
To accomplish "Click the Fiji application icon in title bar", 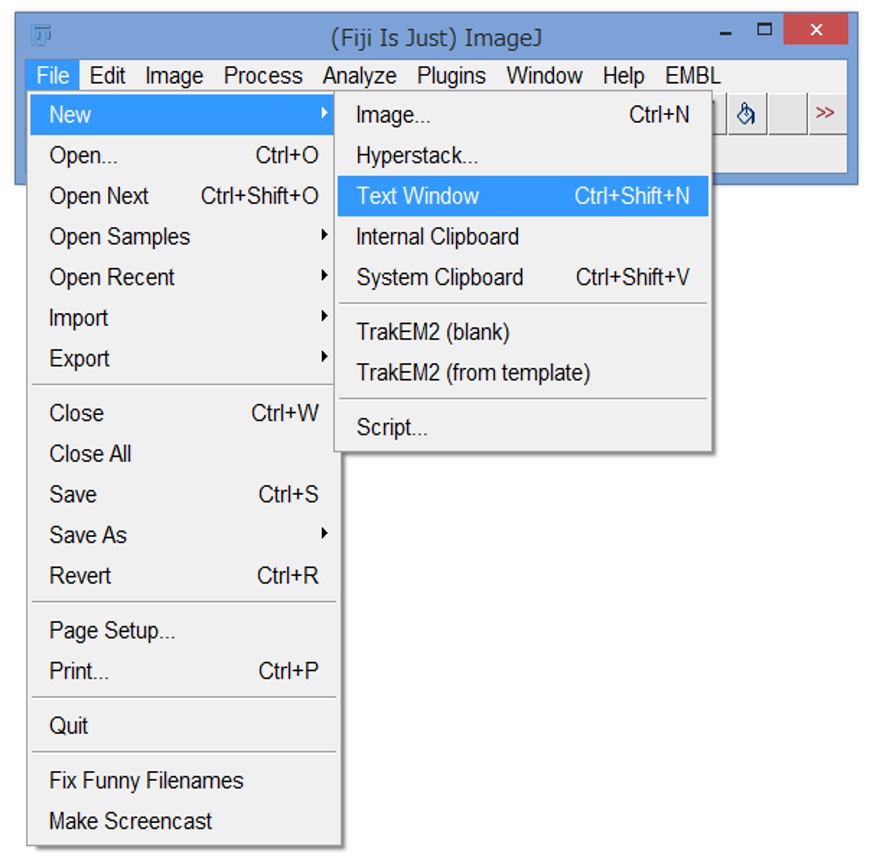I will [41, 35].
